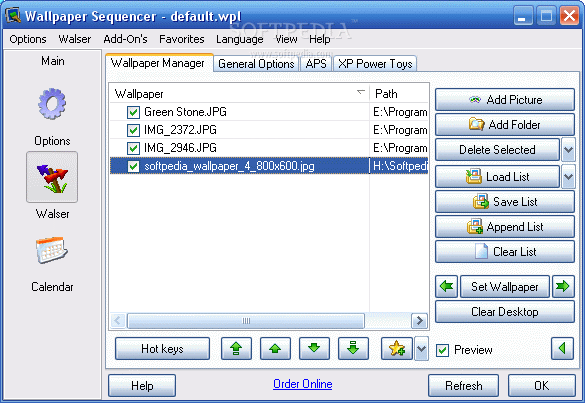Switch to the General Options tab
Image resolution: width=585 pixels, height=403 pixels.
[x=256, y=64]
